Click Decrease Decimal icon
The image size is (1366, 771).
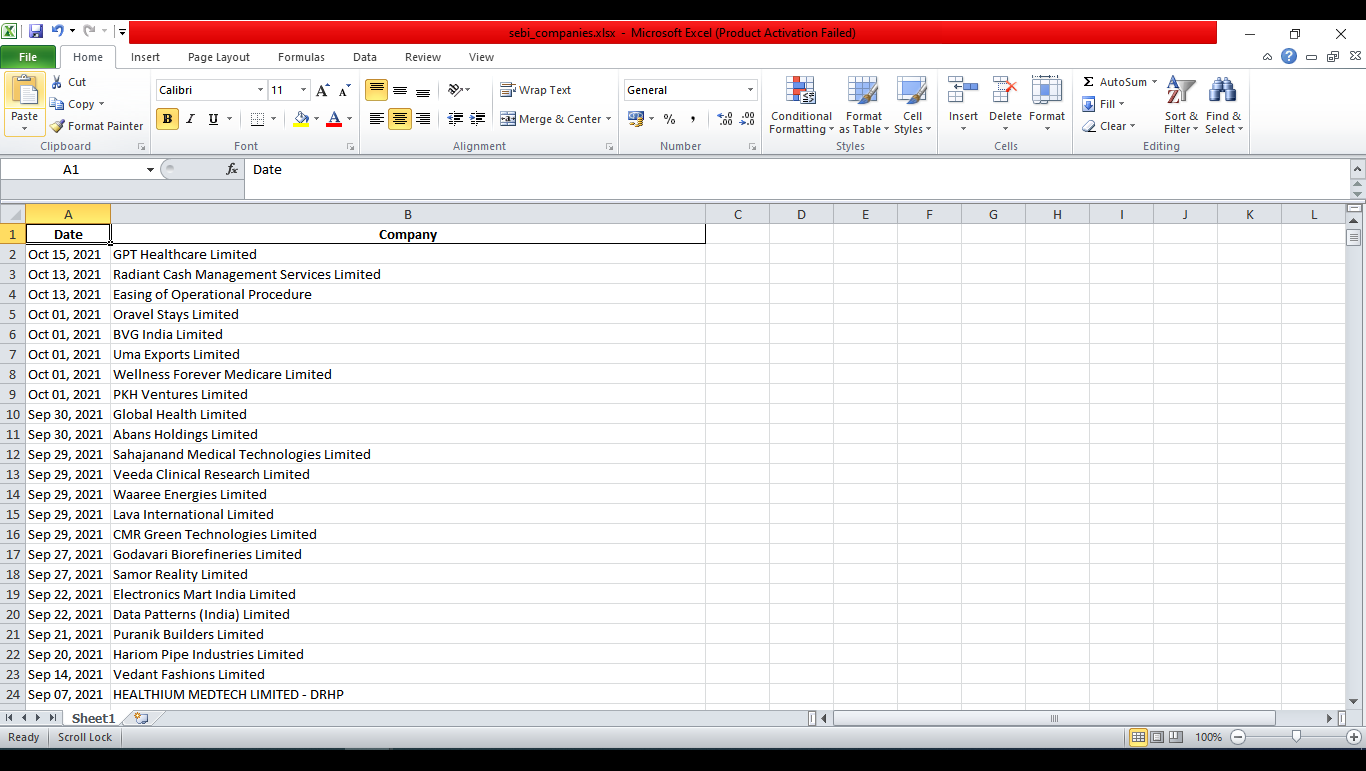click(x=747, y=119)
